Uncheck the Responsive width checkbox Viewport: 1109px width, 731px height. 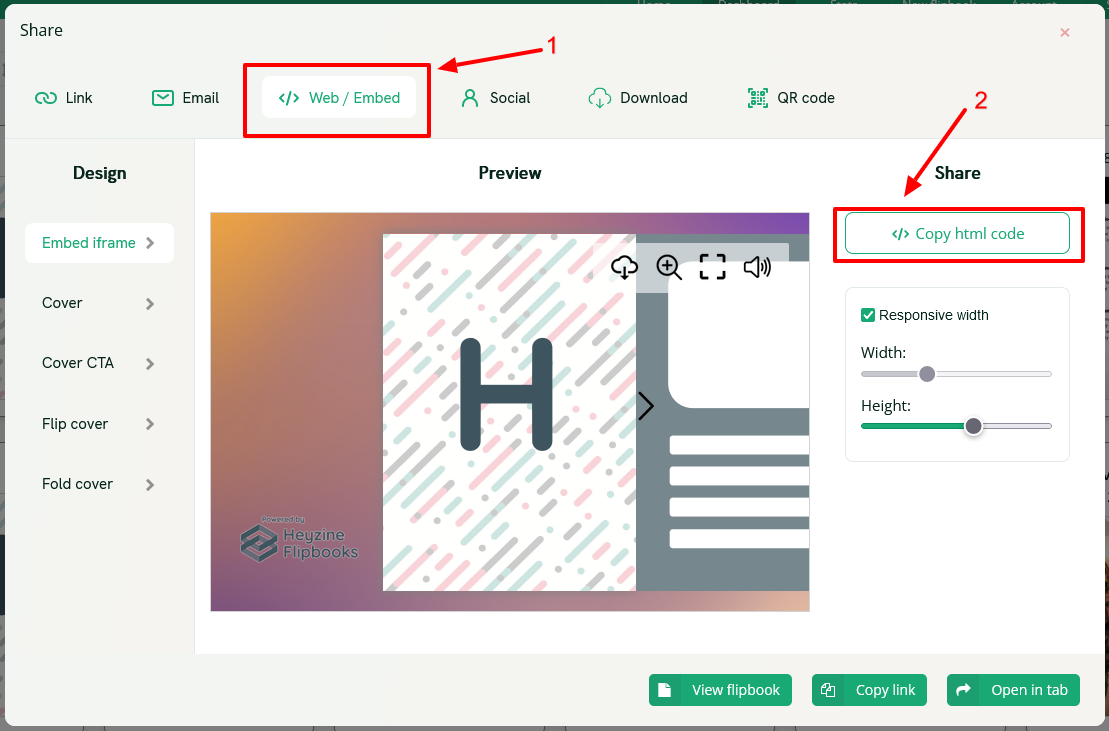(868, 315)
